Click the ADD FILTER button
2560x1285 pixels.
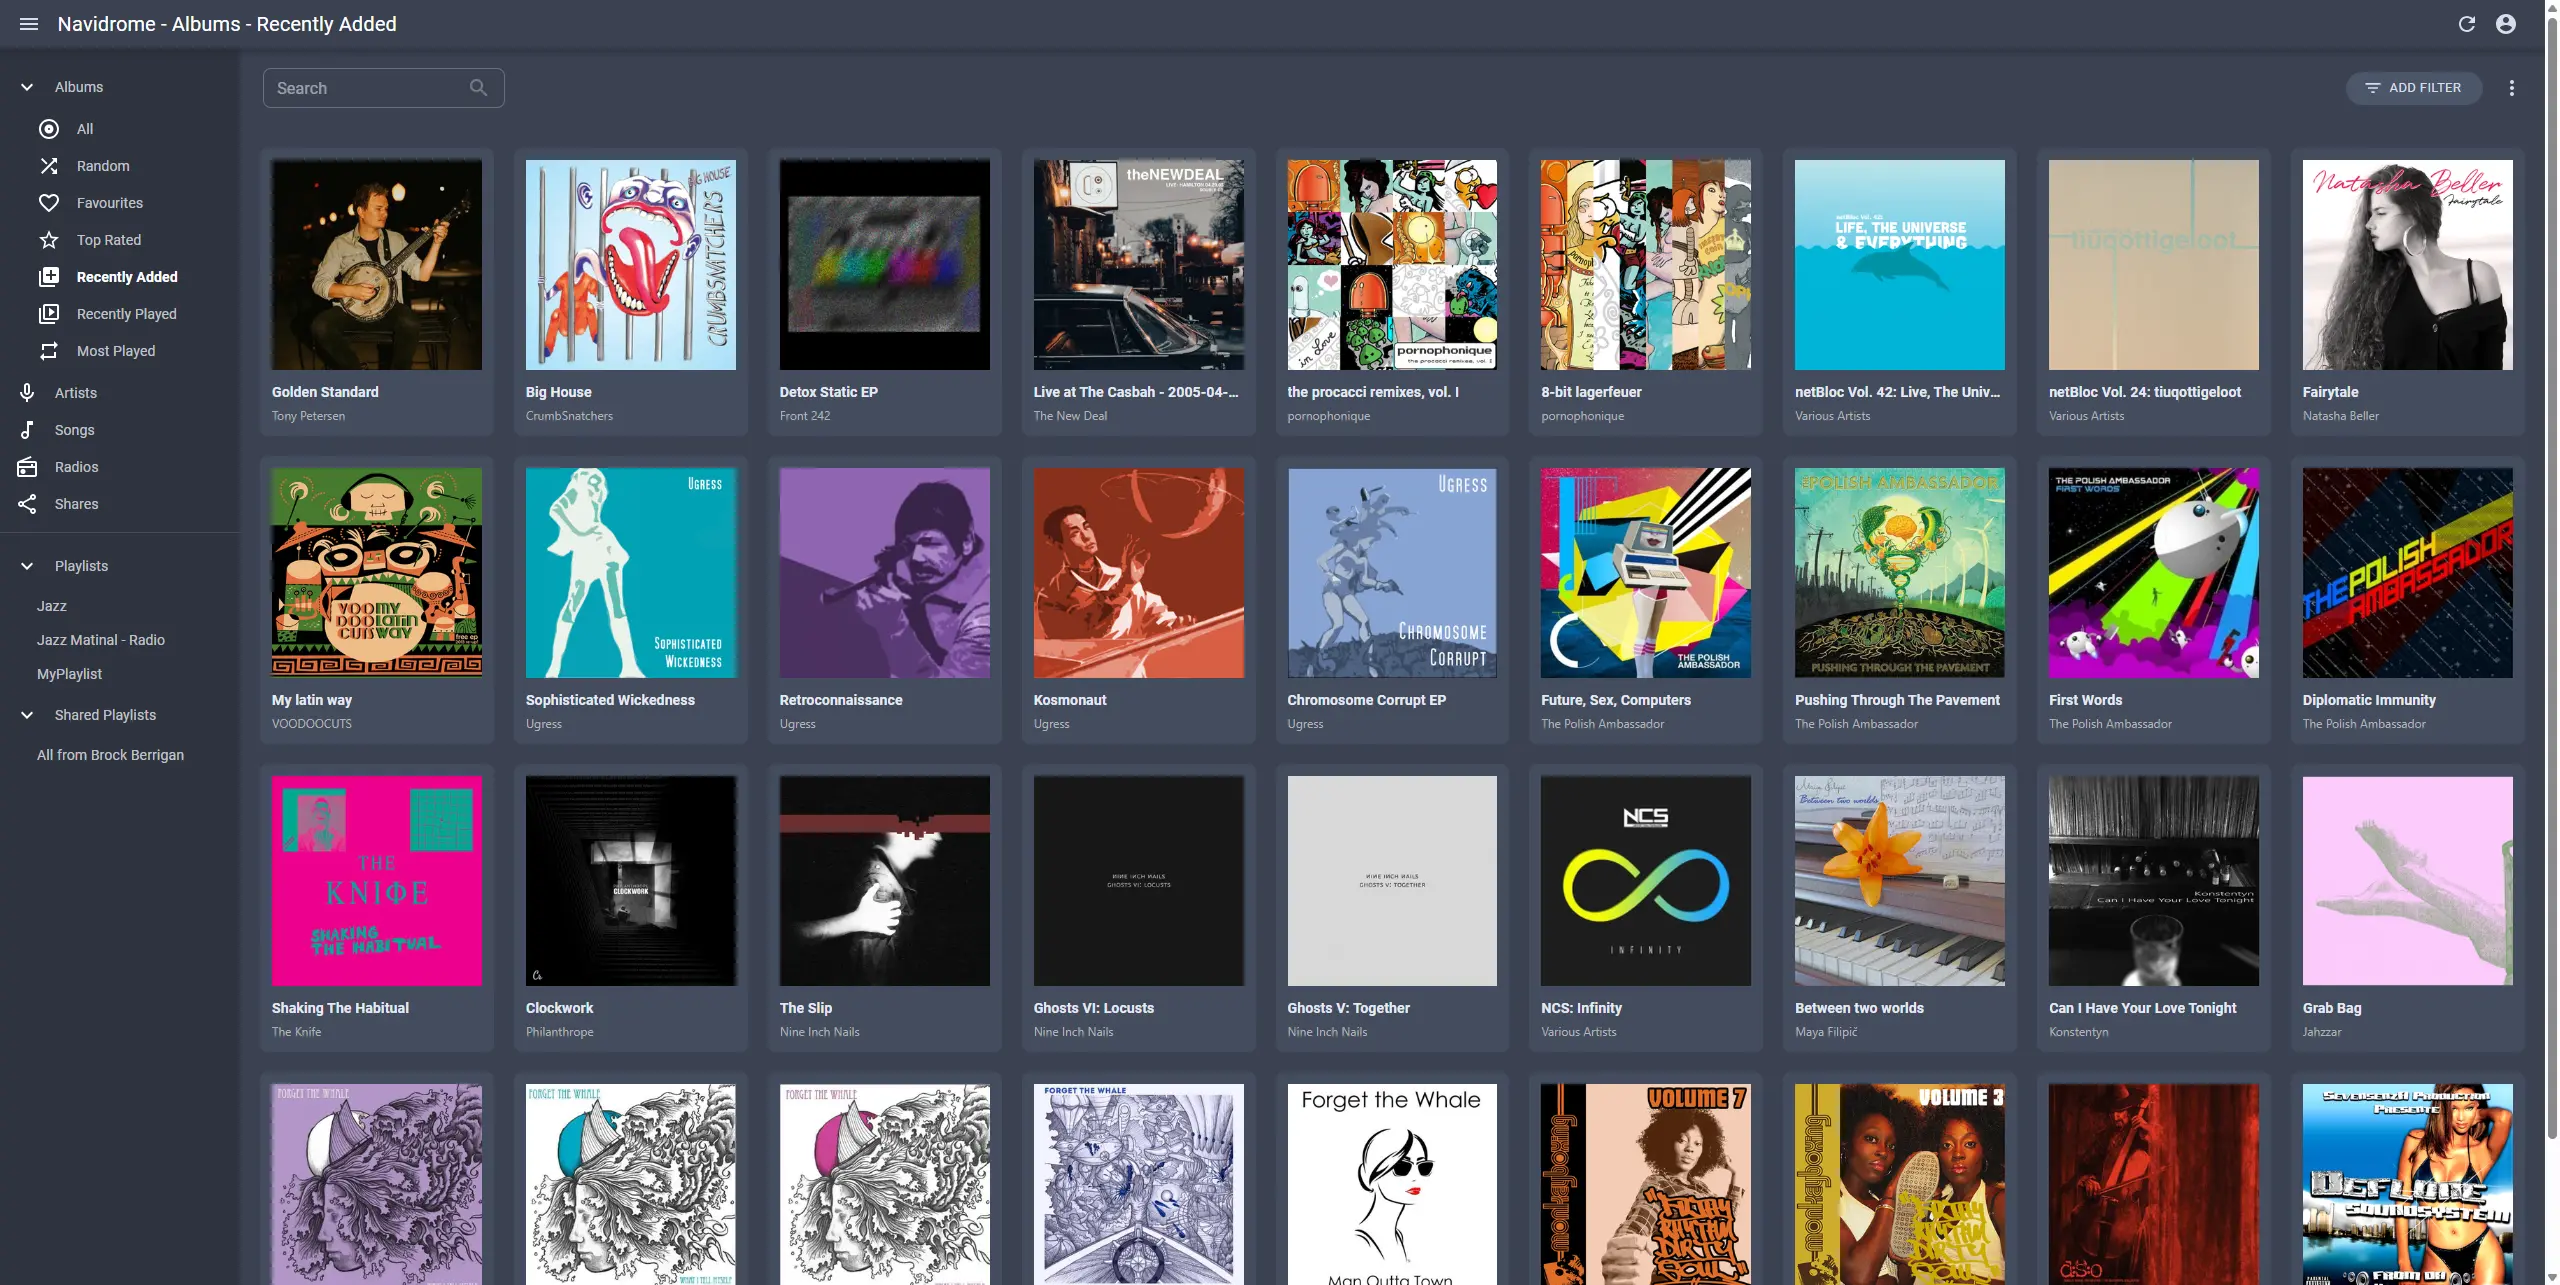(2414, 88)
